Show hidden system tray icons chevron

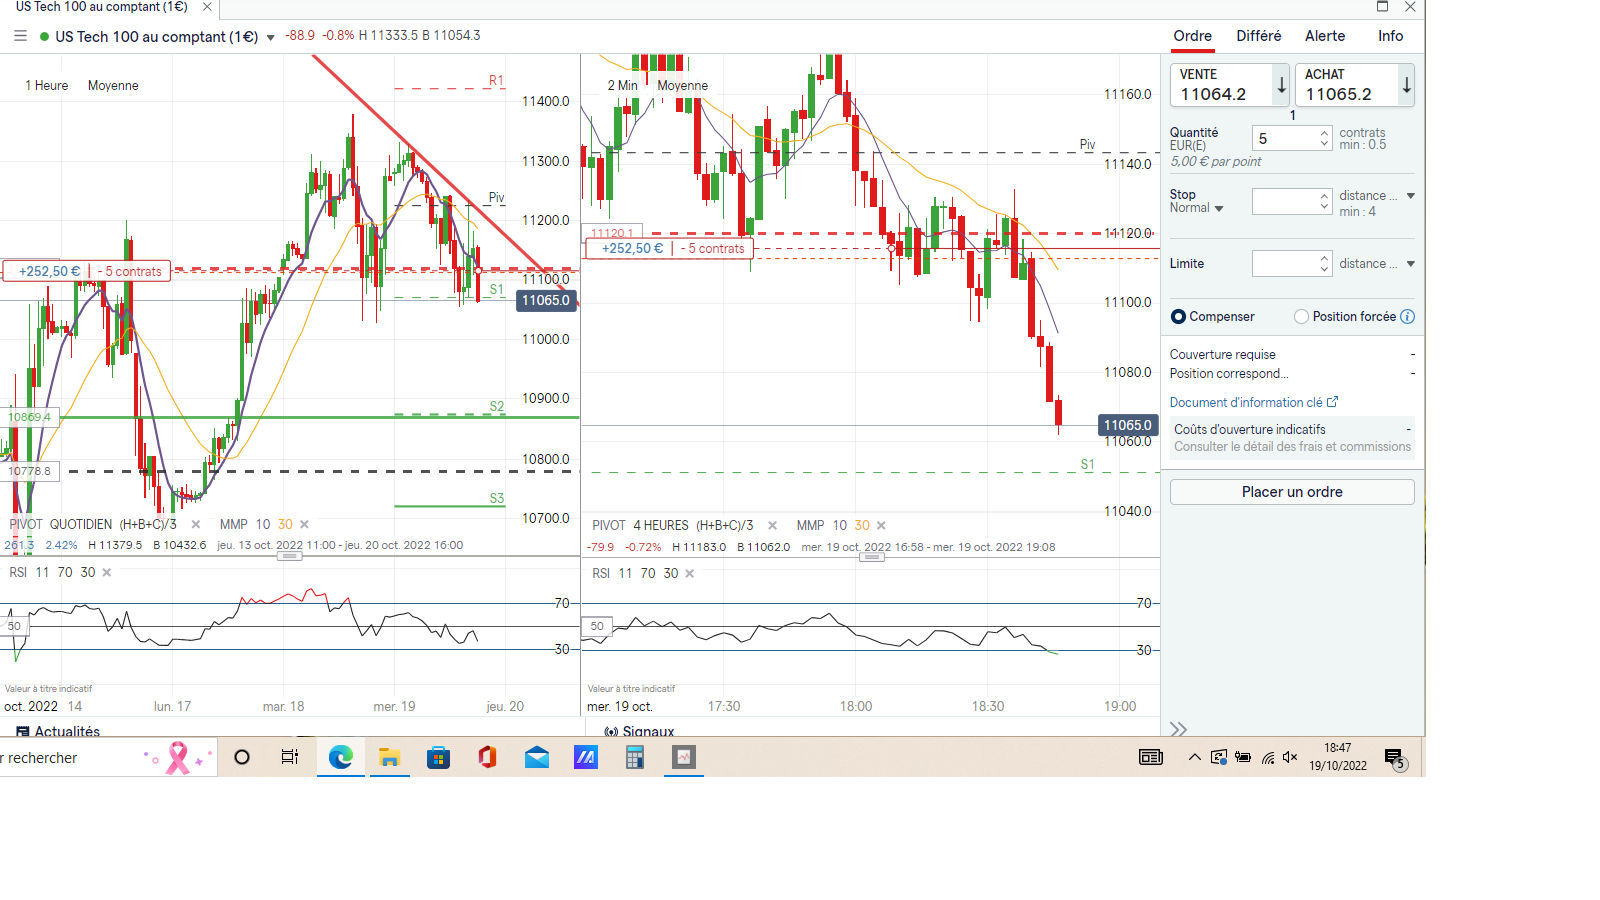pos(1195,757)
